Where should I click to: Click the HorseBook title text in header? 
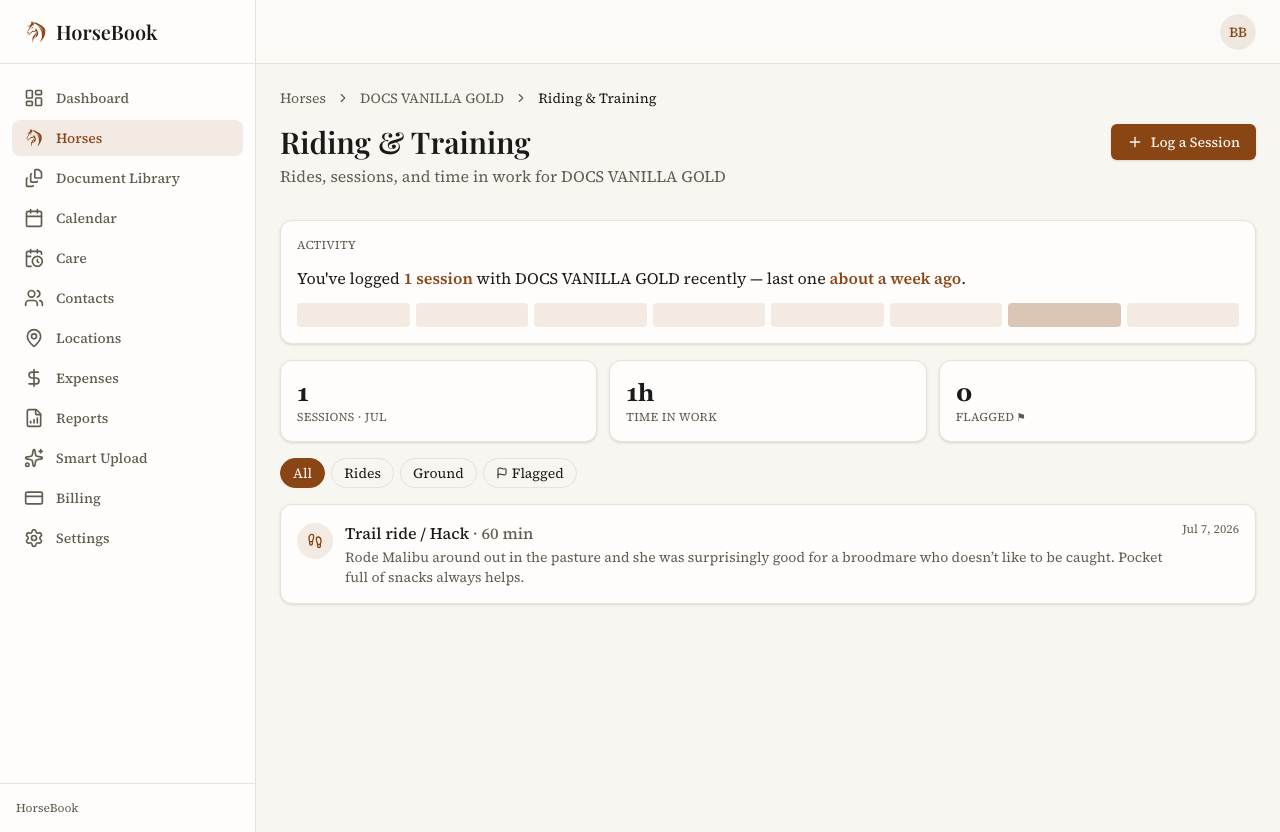point(107,32)
